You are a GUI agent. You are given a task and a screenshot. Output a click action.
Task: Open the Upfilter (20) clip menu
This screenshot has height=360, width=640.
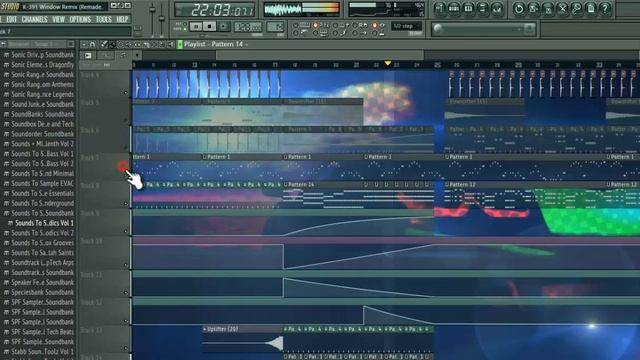click(205, 329)
